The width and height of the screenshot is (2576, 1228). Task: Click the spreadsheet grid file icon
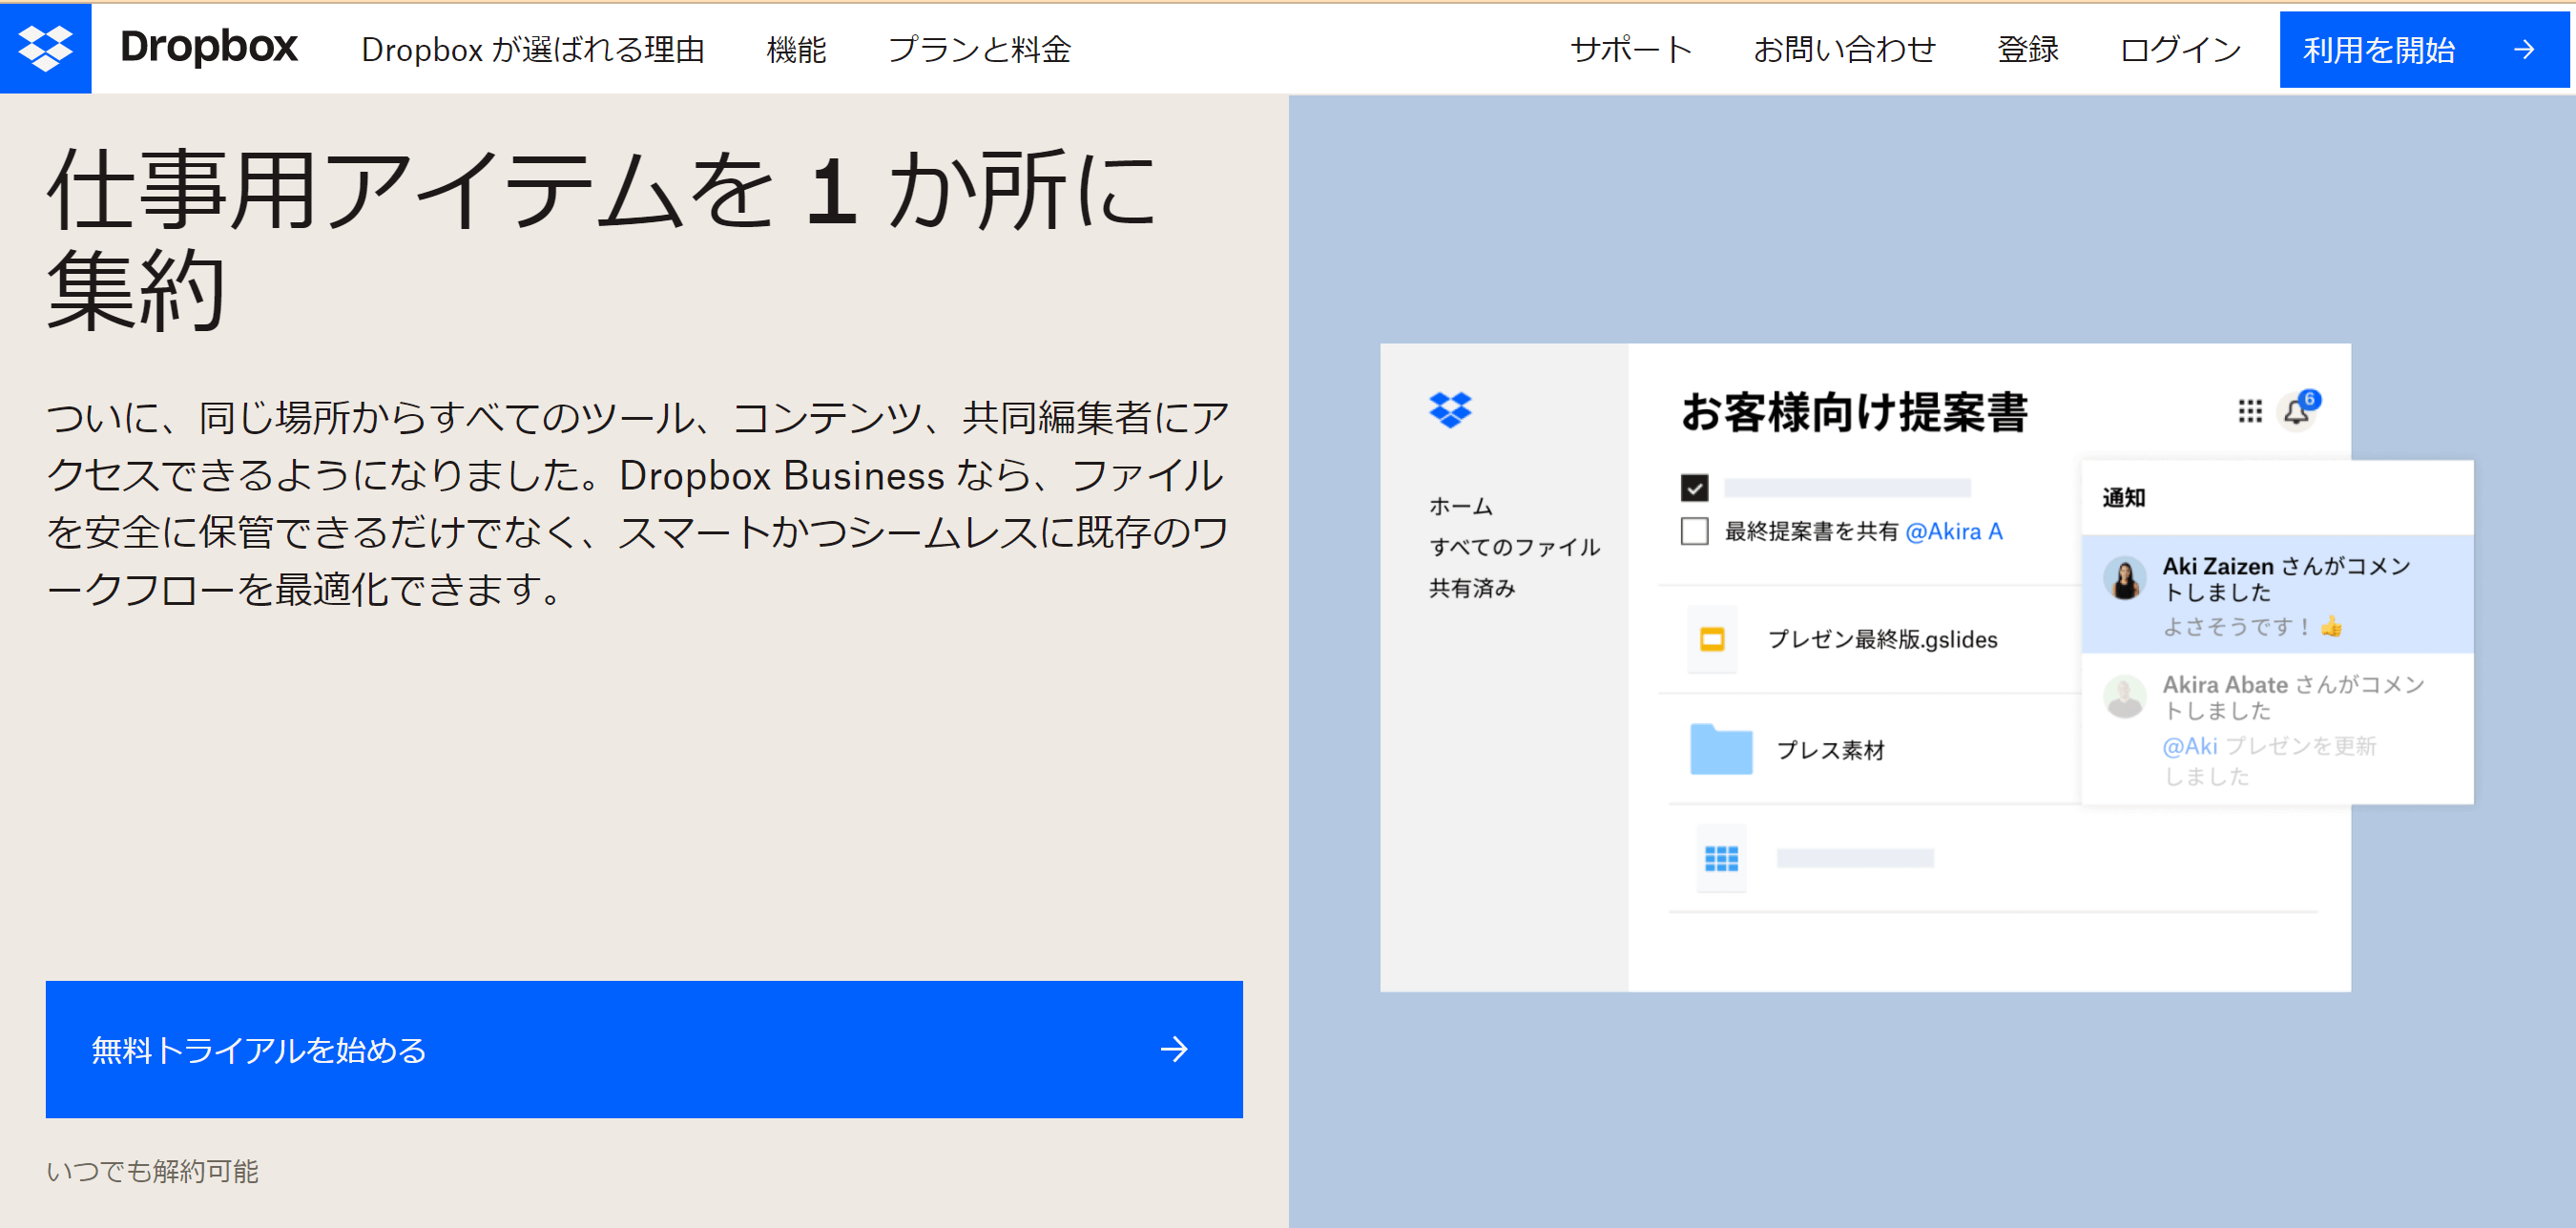click(x=1721, y=858)
